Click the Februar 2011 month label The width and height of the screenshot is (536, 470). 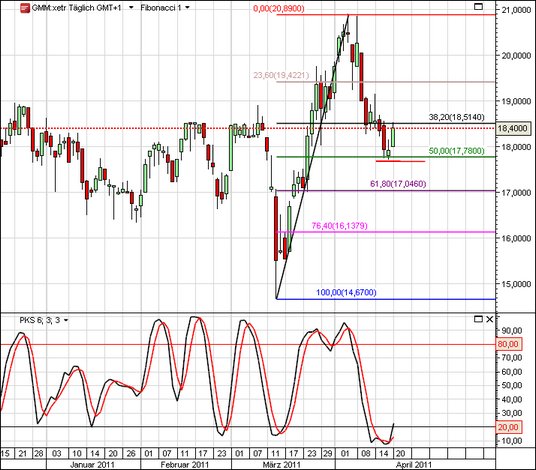(x=185, y=465)
